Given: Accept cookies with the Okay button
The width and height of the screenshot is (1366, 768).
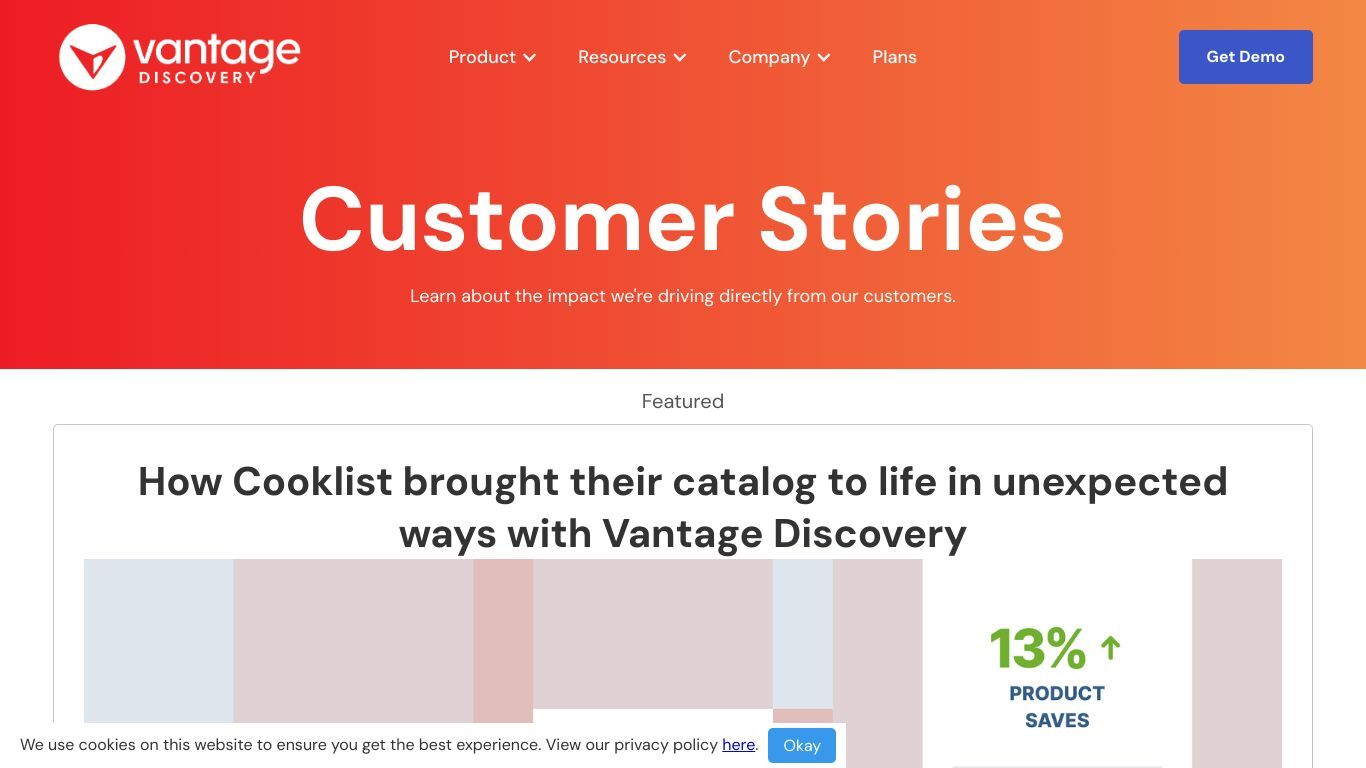Looking at the screenshot, I should [x=802, y=745].
